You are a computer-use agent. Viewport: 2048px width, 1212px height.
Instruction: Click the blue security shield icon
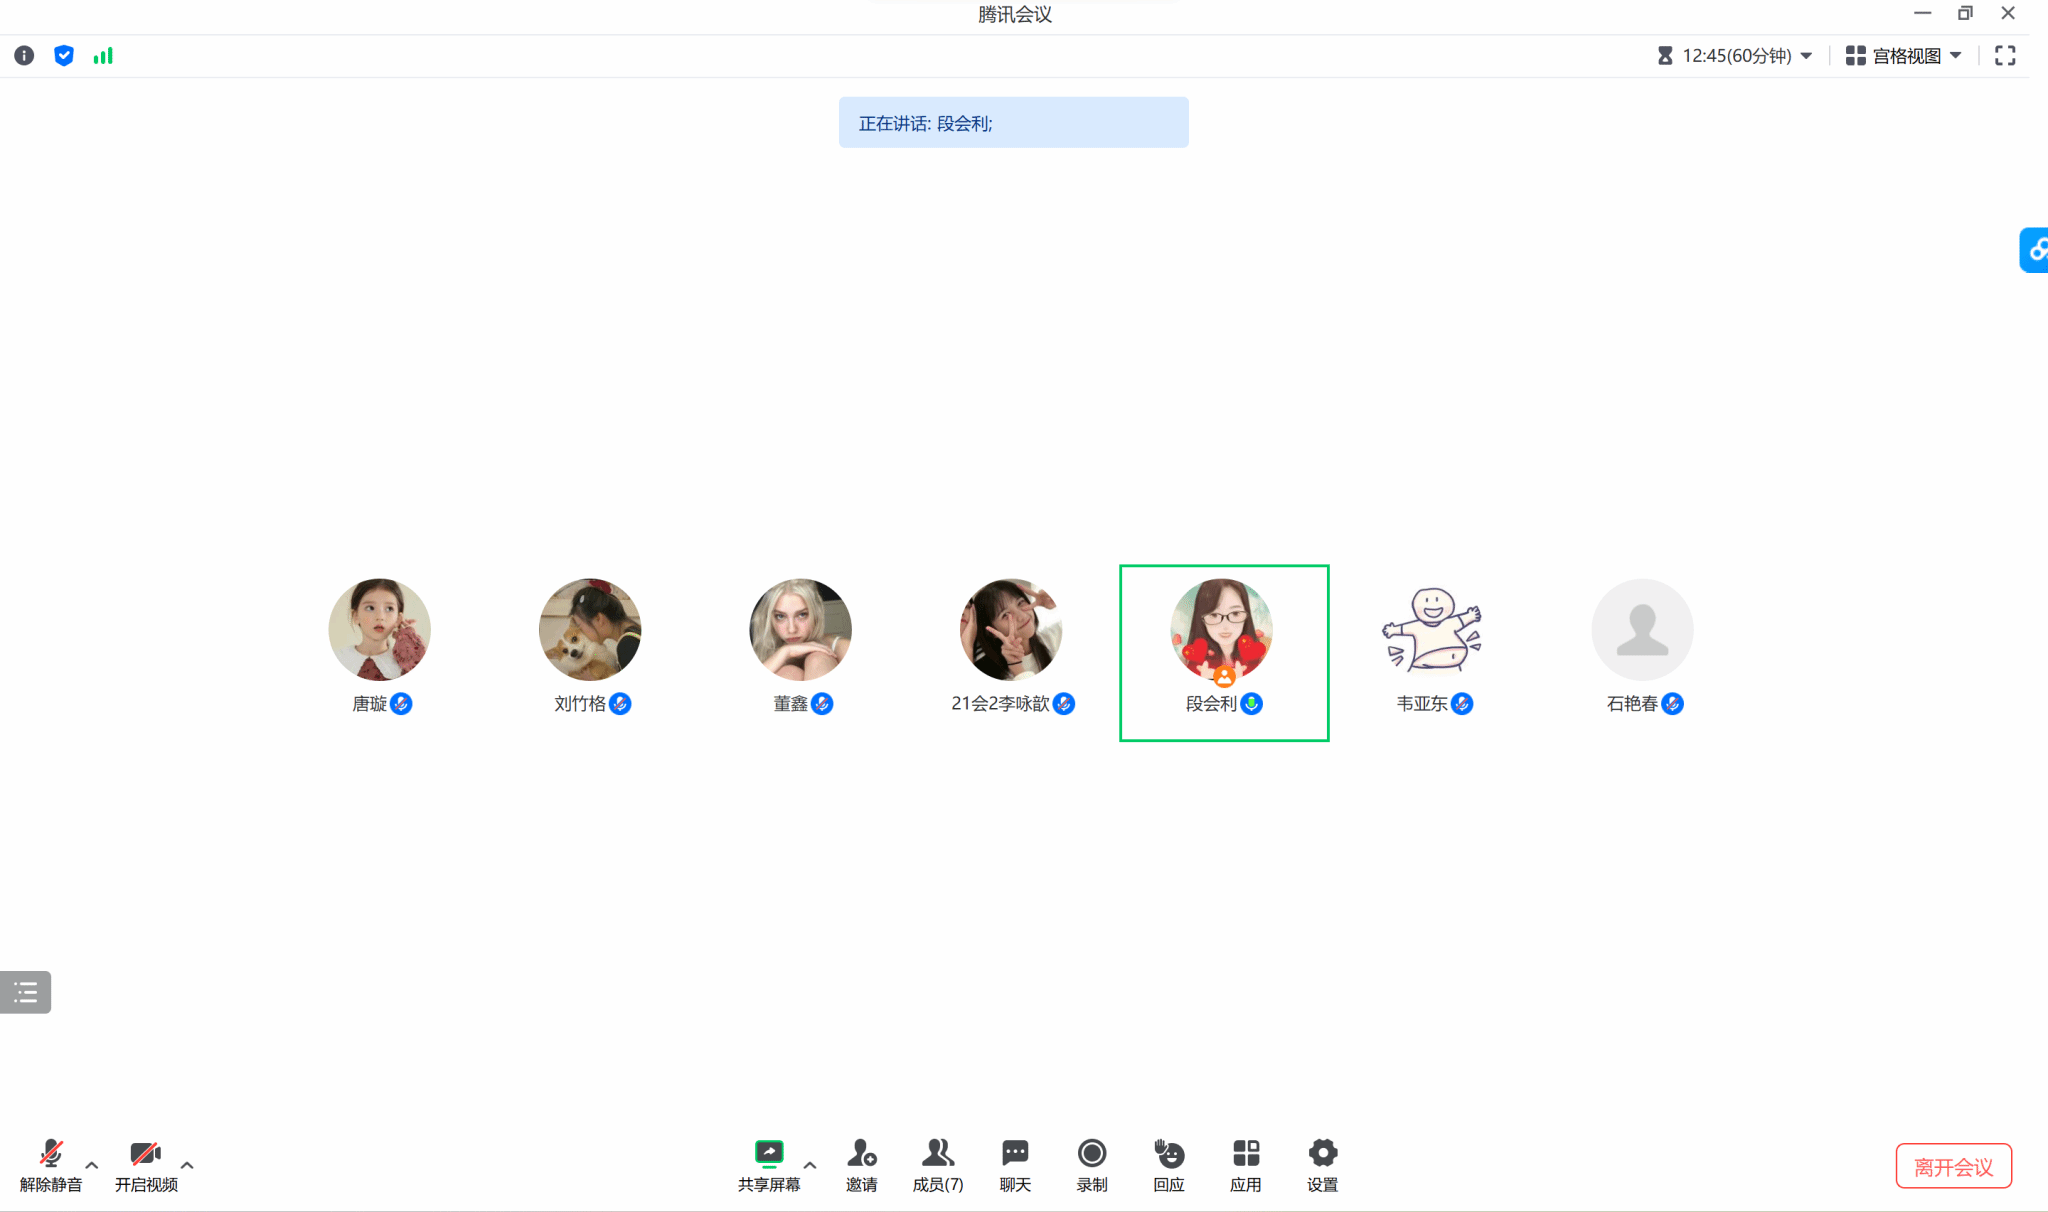64,56
